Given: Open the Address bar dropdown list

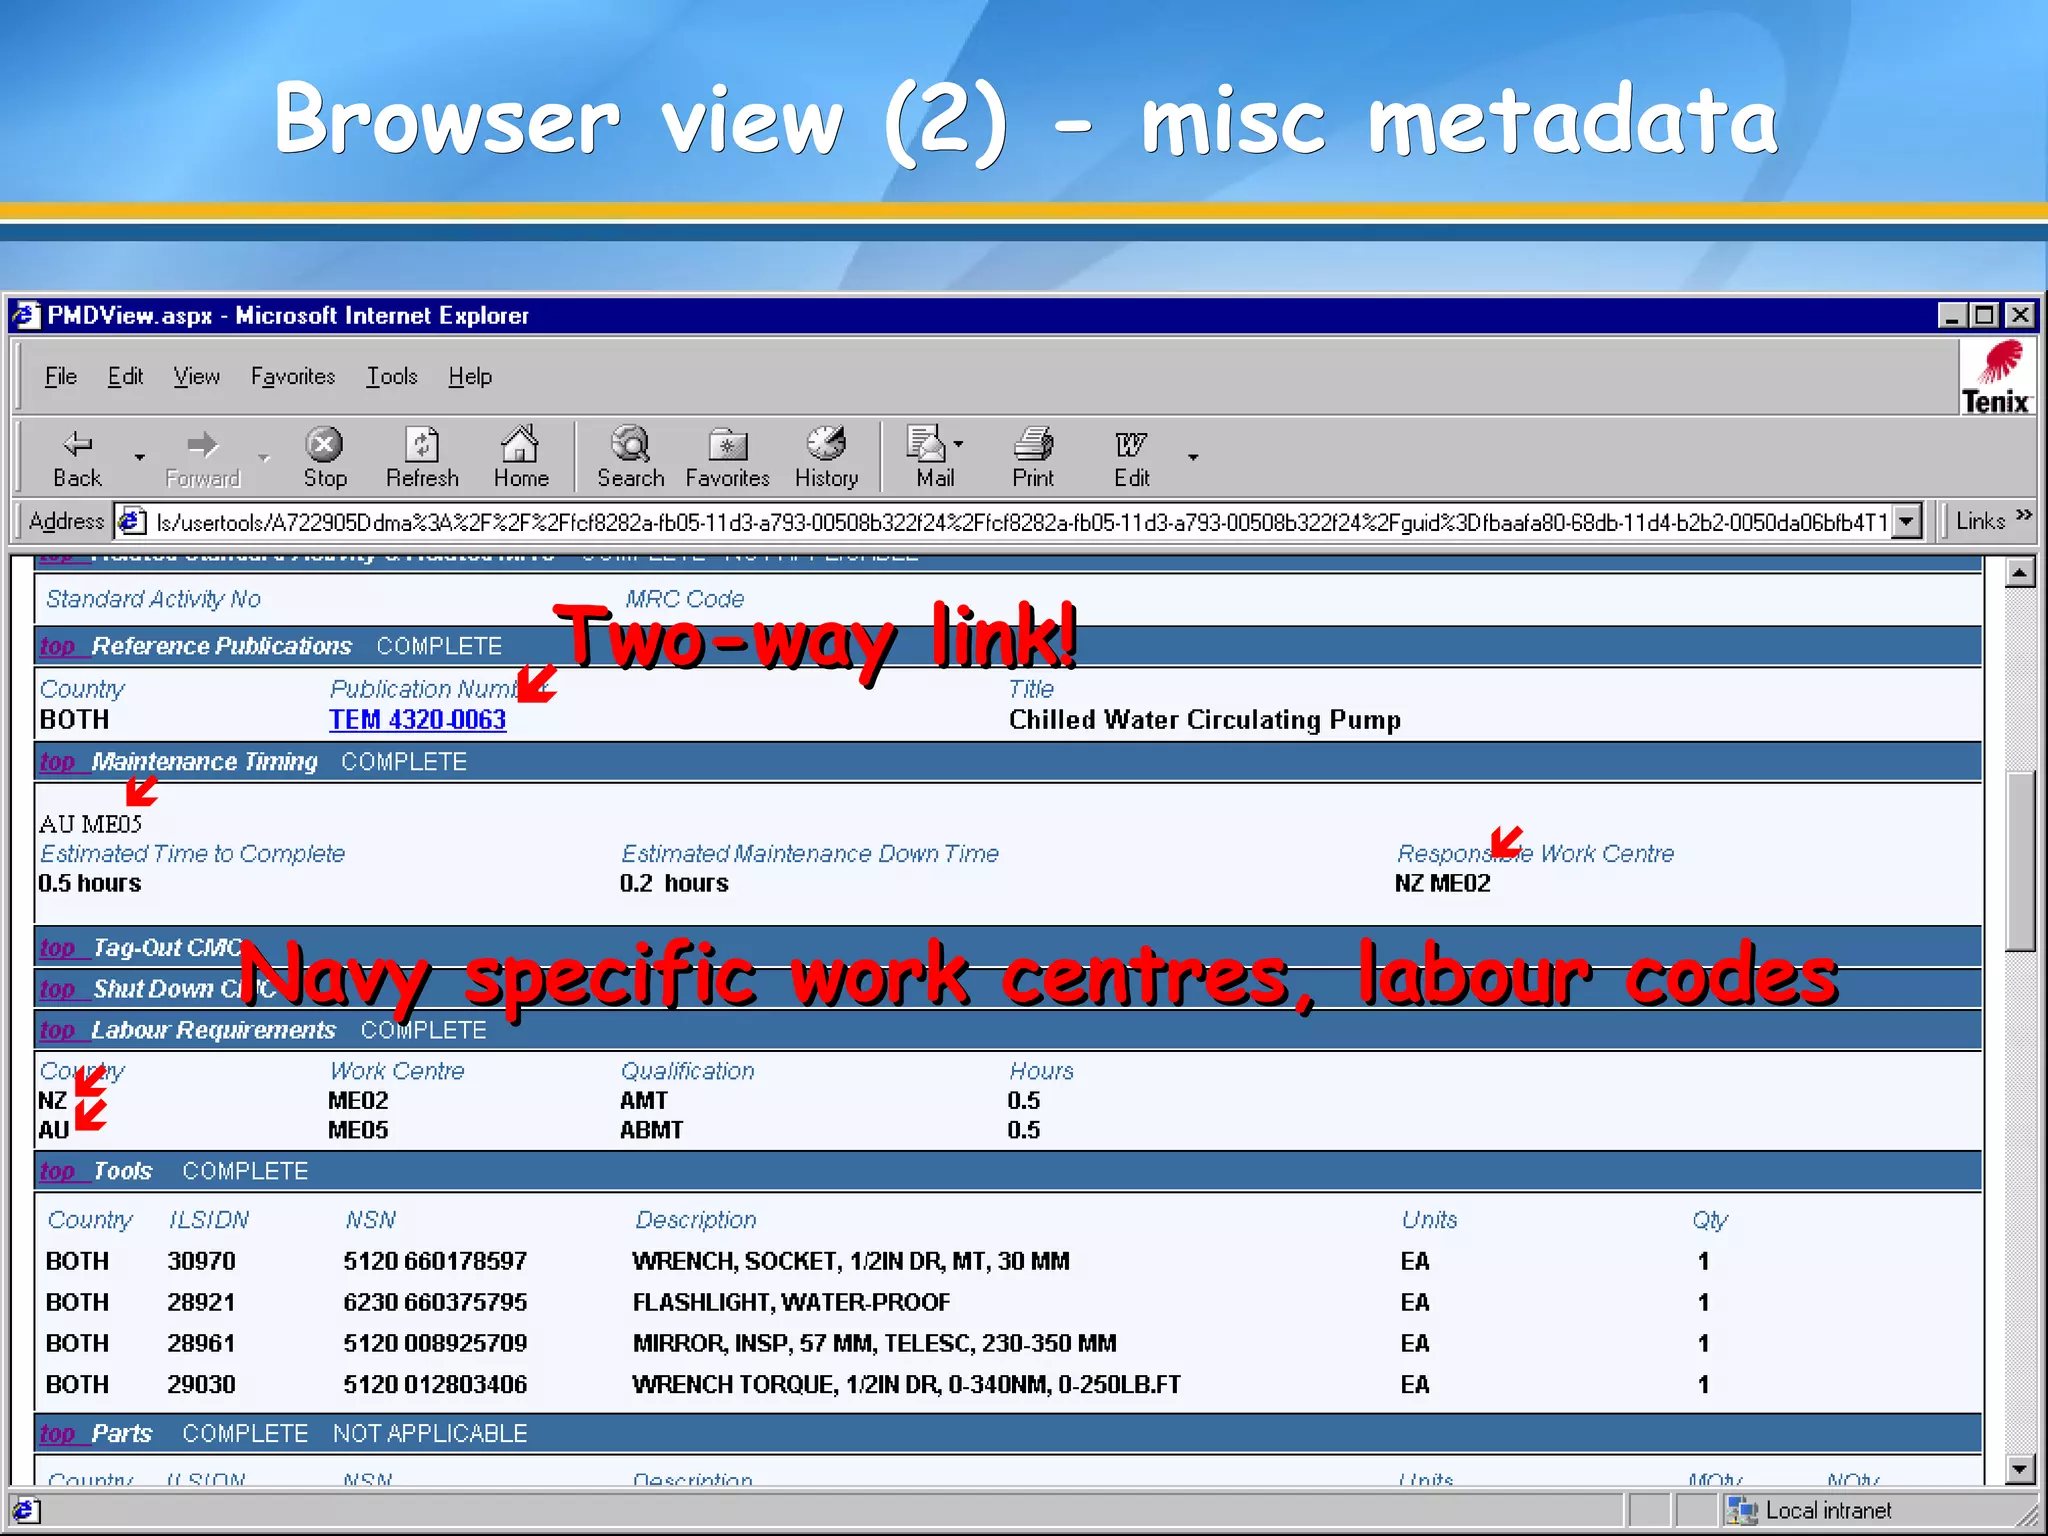Looking at the screenshot, I should [1907, 521].
